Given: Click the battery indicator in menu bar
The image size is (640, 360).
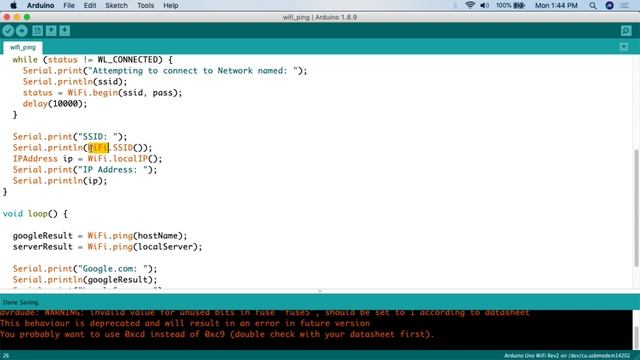Looking at the screenshot, I should pos(510,5).
